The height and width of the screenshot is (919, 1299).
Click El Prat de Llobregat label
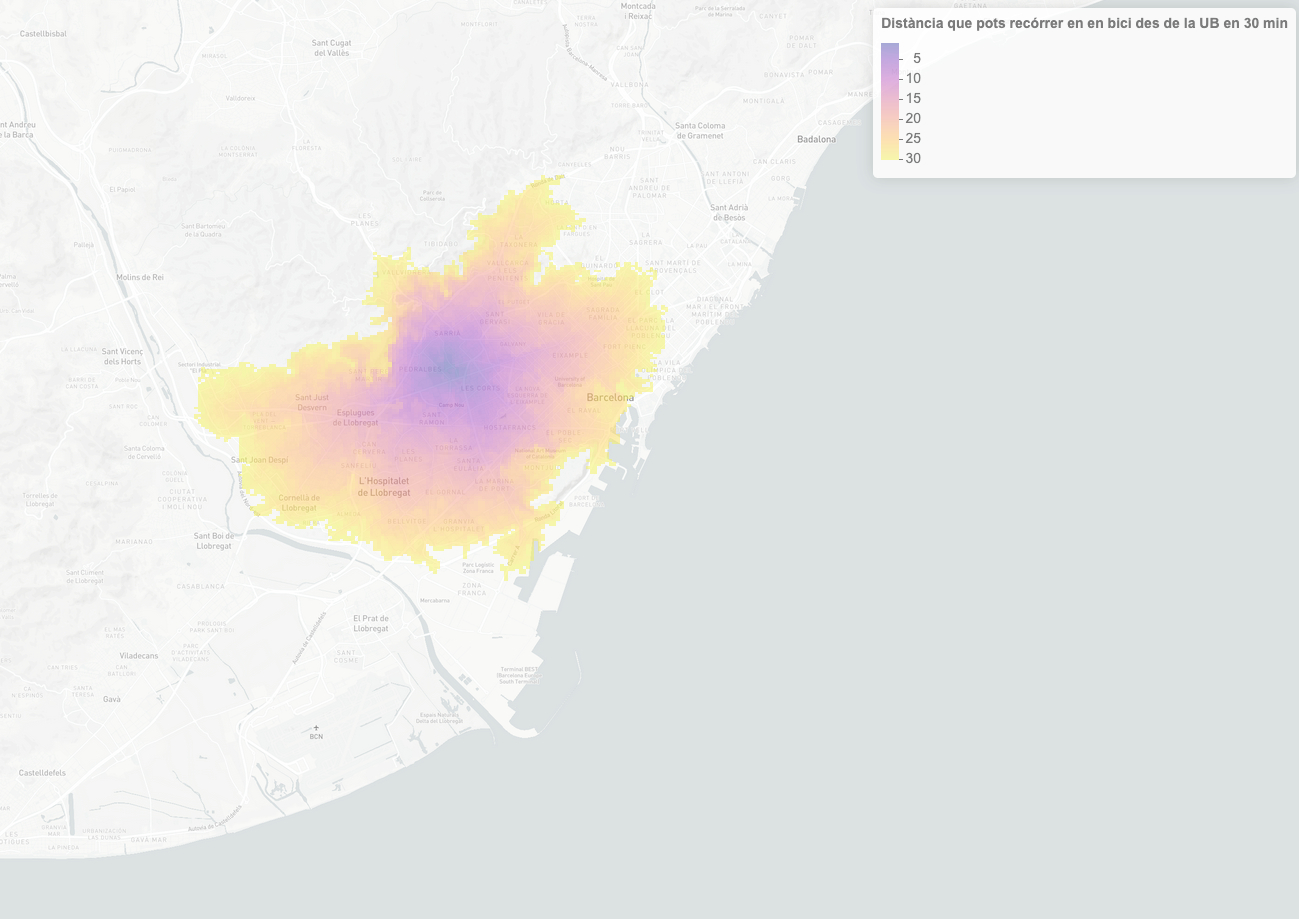(370, 623)
